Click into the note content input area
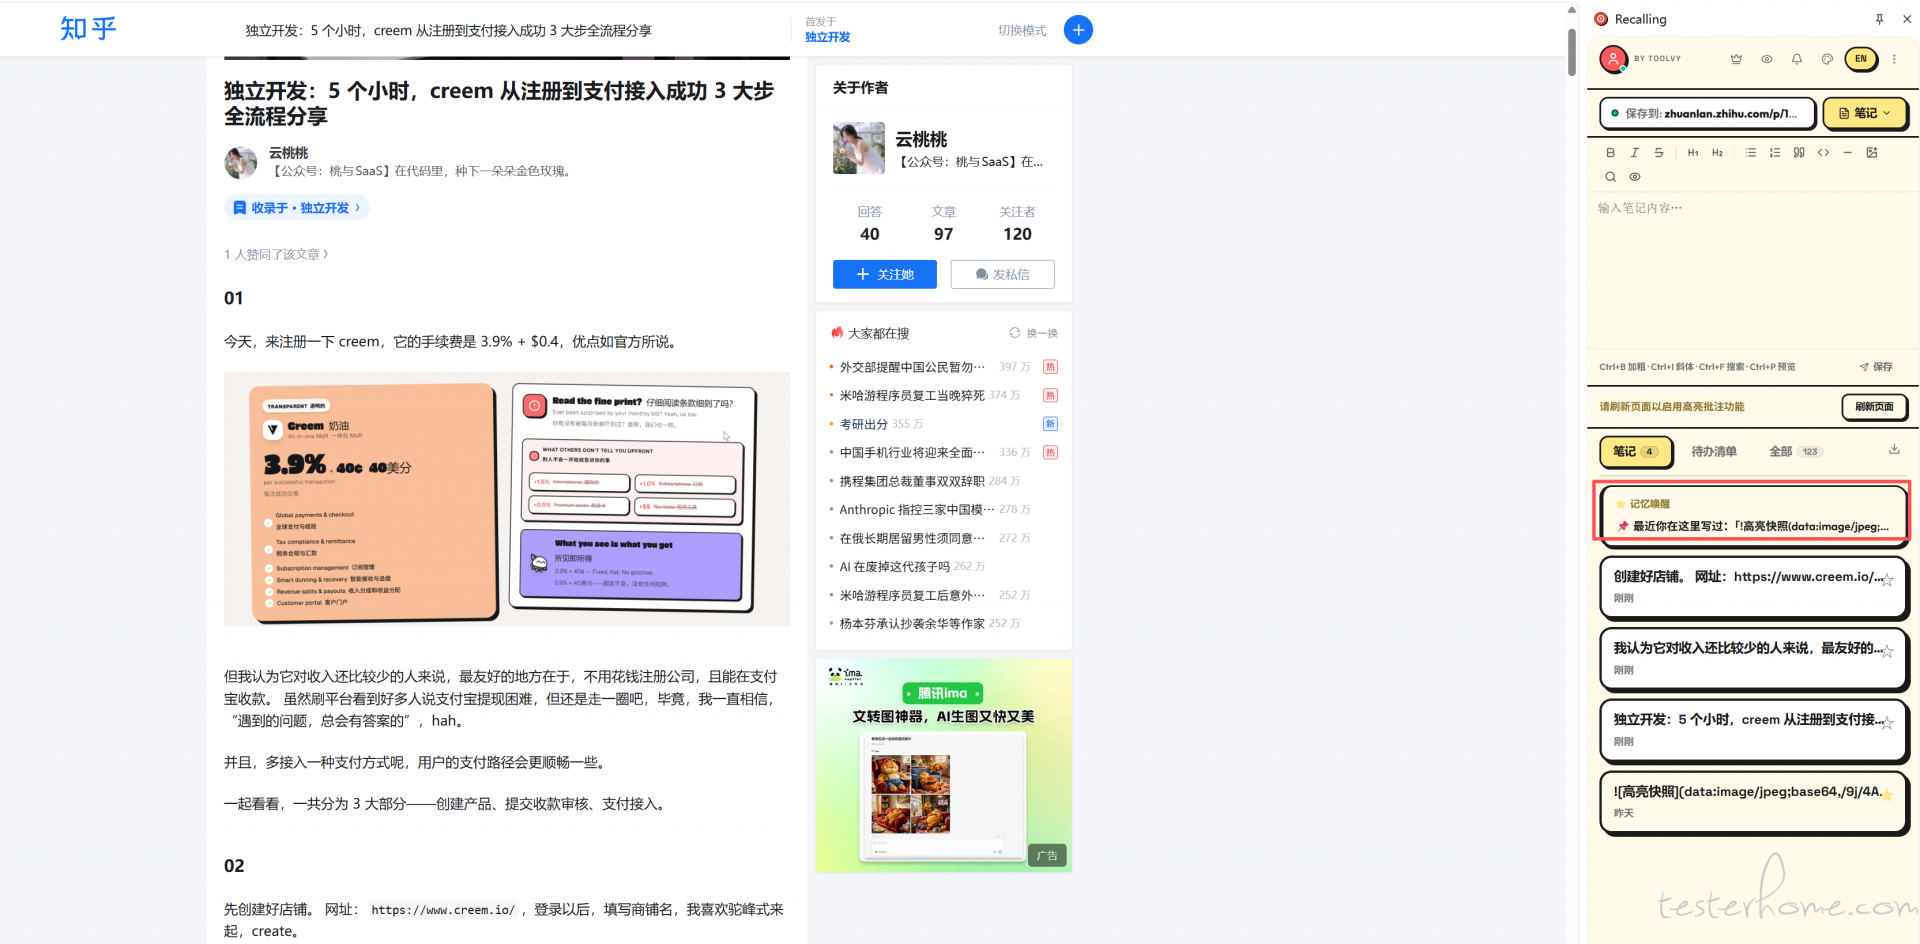Screen dimensions: 1920x944 pos(1750,270)
